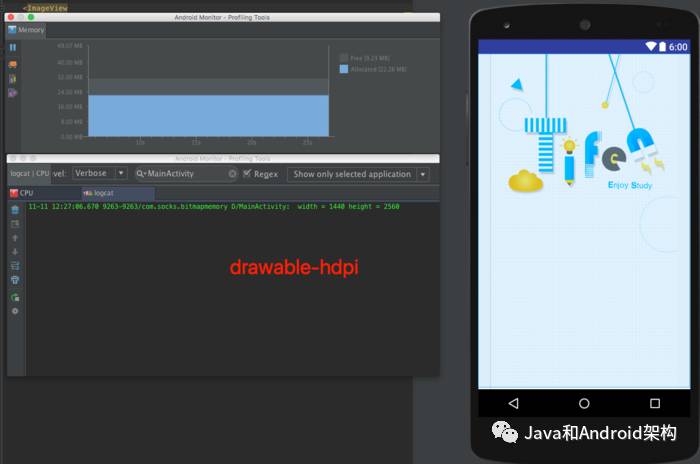Open the Verbose log level dropdown
Screen dimensions: 700x464
100,173
